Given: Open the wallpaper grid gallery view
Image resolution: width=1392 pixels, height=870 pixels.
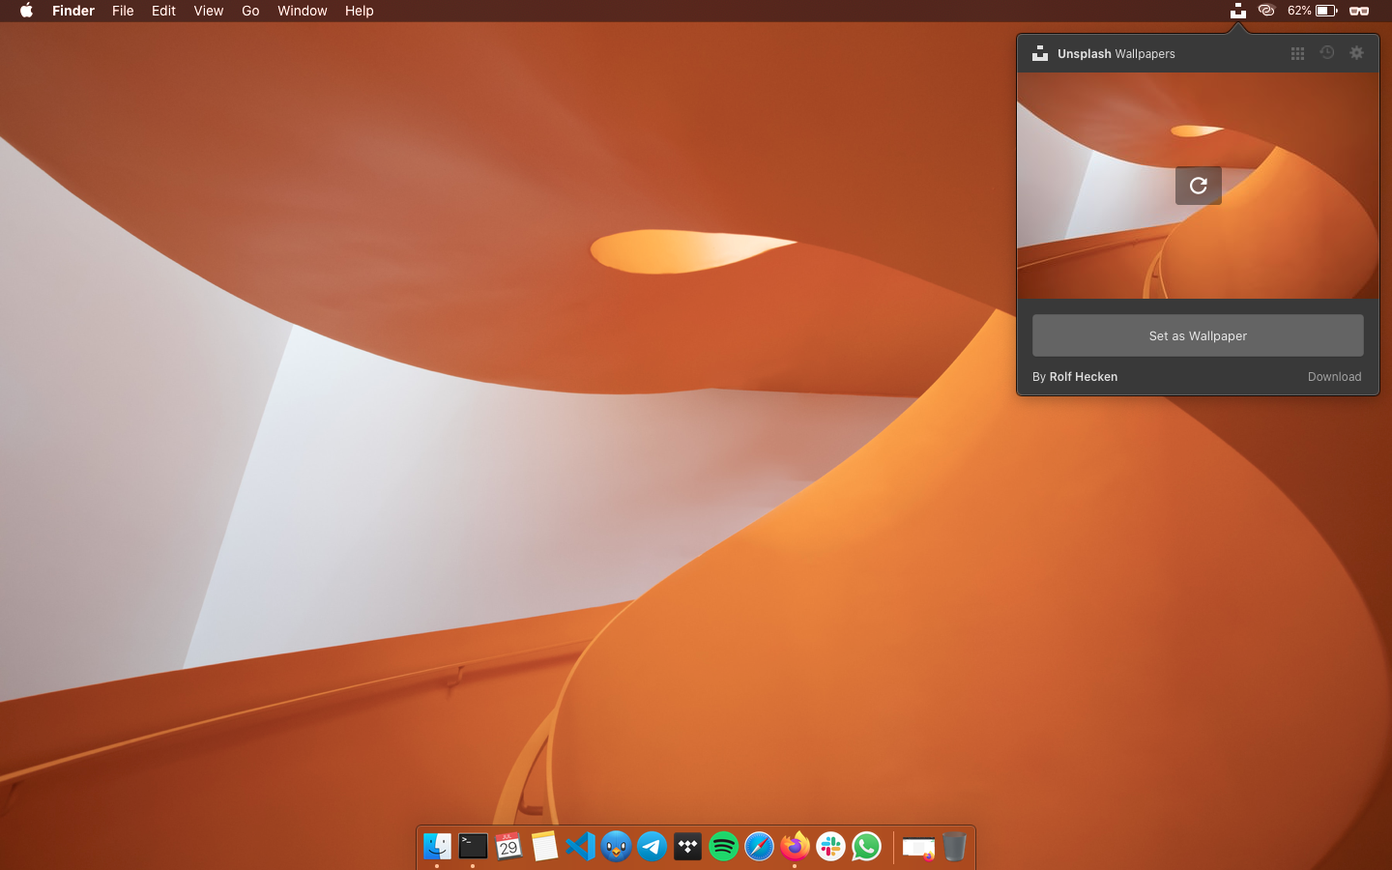Looking at the screenshot, I should coord(1297,53).
